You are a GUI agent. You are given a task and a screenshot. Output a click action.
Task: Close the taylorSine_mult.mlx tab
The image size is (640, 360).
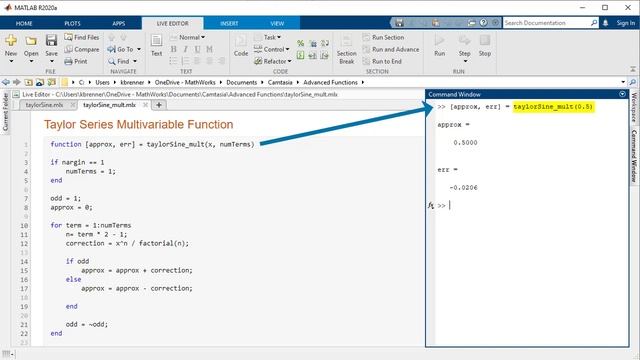pyautogui.click(x=145, y=105)
